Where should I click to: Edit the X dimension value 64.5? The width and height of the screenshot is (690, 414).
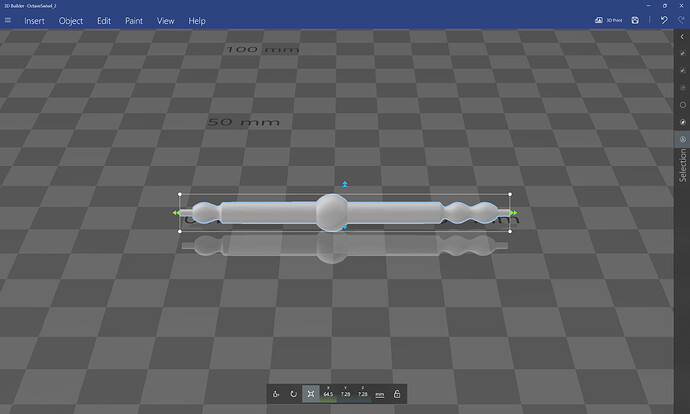point(328,394)
